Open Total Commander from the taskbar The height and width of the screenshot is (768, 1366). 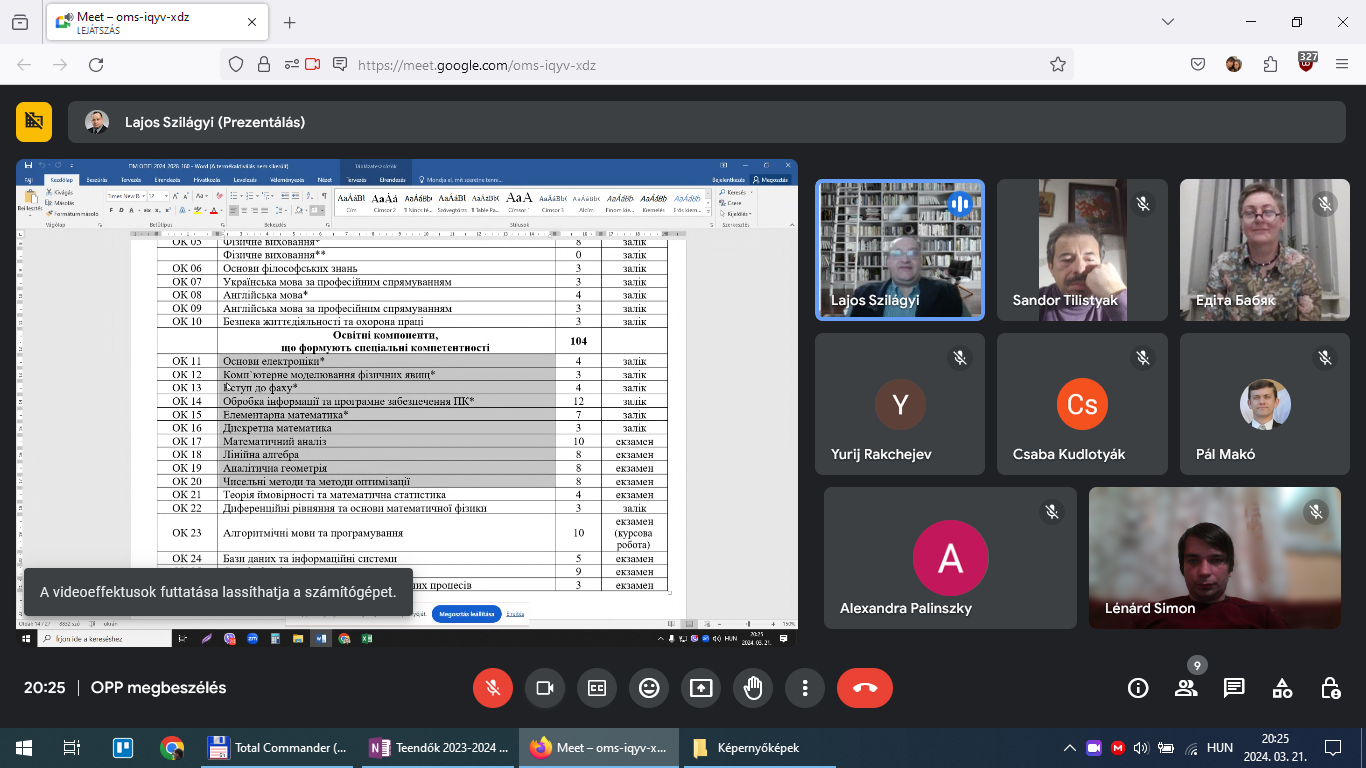point(277,748)
